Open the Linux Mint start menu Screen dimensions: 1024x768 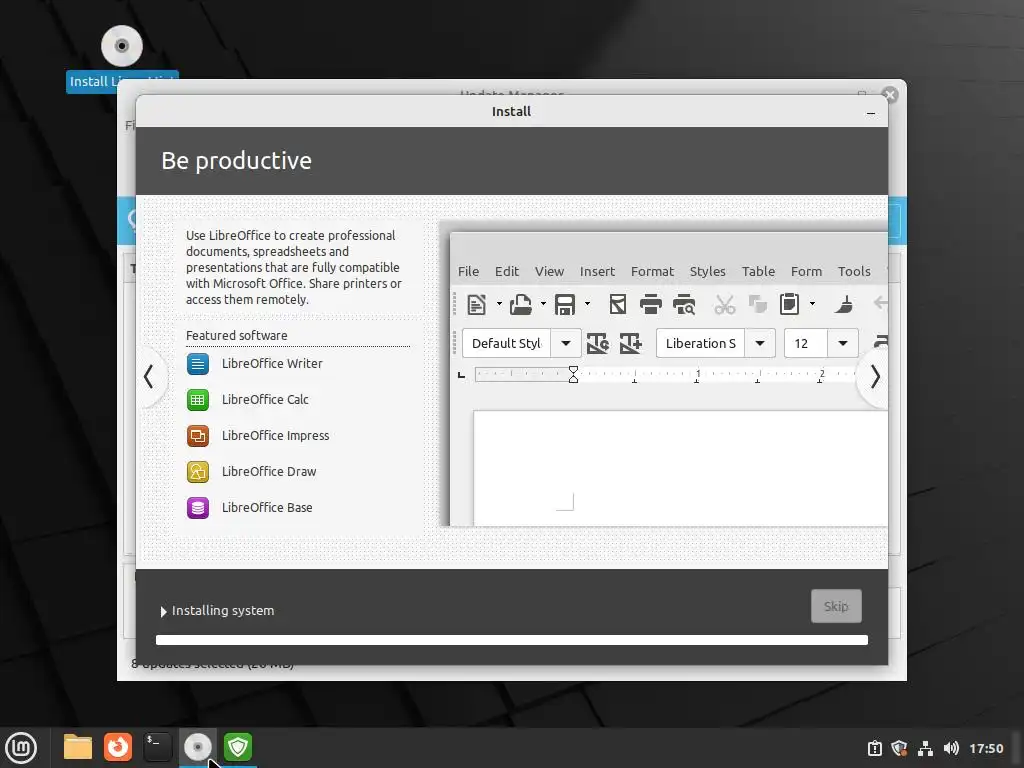pos(21,748)
